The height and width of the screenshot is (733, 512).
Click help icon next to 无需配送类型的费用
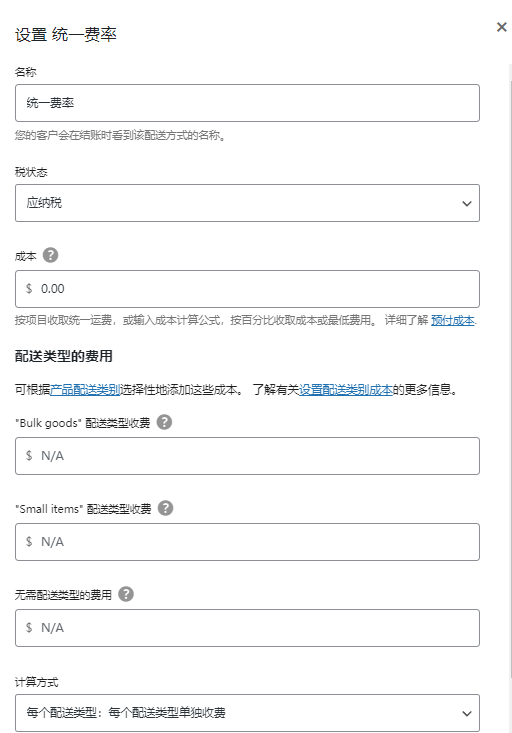(126, 594)
